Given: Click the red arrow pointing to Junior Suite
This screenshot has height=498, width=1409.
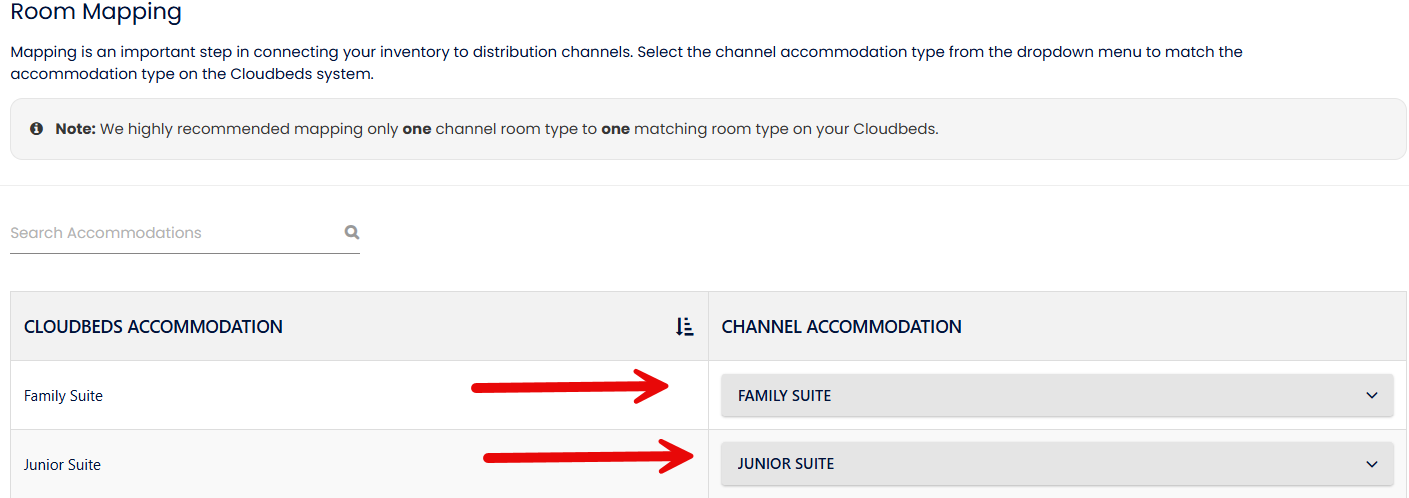Looking at the screenshot, I should point(588,457).
